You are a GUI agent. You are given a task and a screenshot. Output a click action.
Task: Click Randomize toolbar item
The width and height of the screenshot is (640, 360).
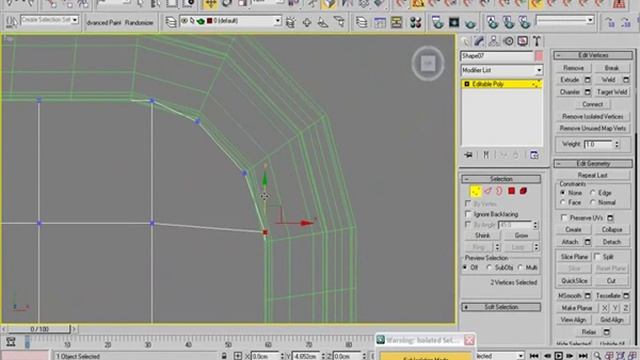click(x=139, y=22)
